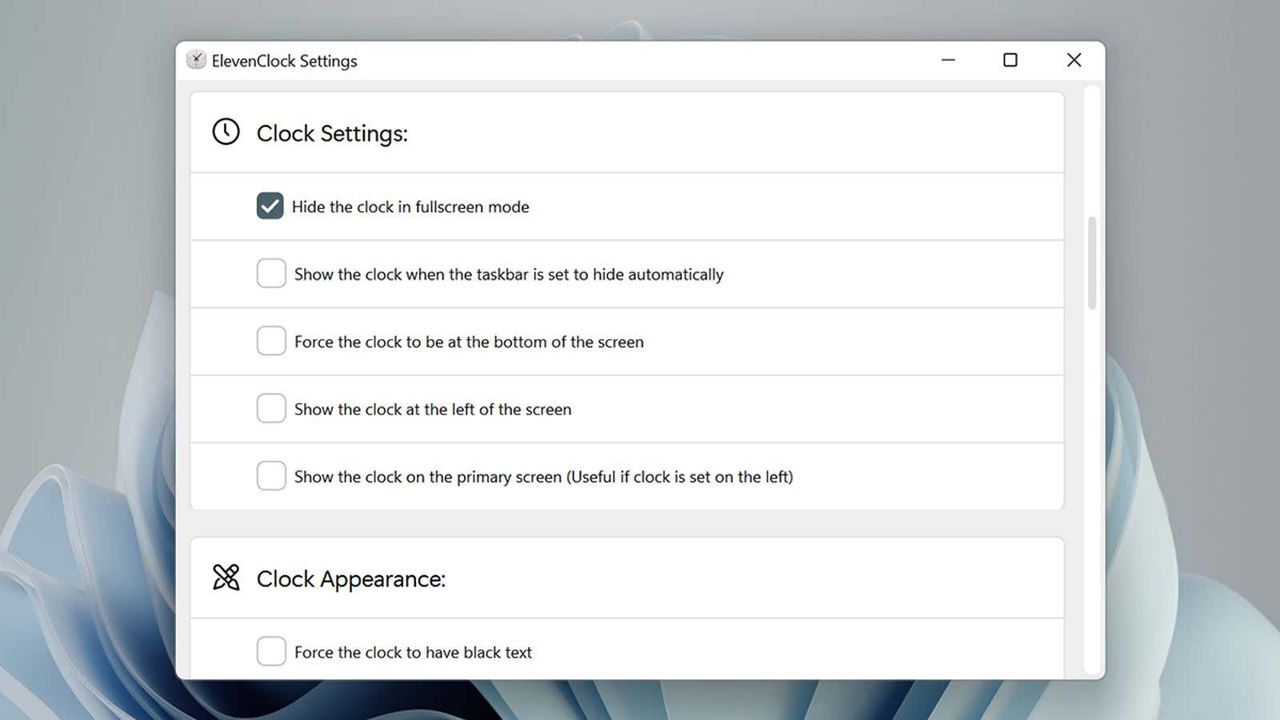Enable Show the clock on the primary screen

point(271,476)
